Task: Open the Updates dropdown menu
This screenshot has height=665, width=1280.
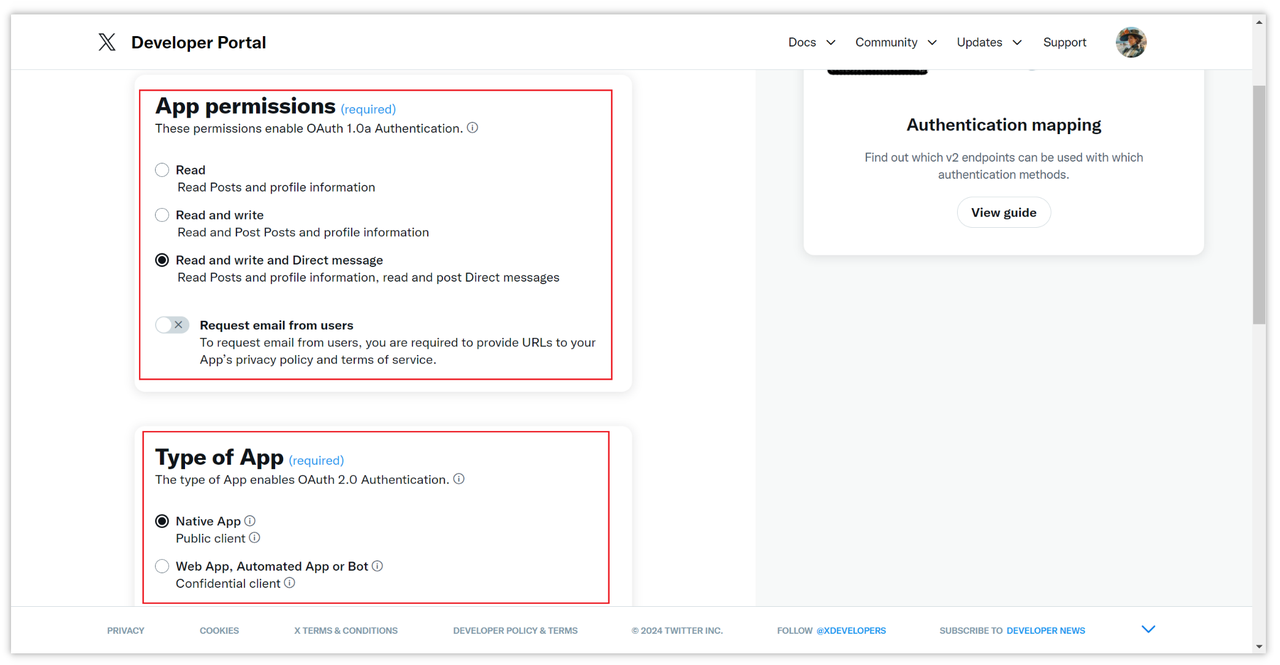Action: pyautogui.click(x=989, y=42)
